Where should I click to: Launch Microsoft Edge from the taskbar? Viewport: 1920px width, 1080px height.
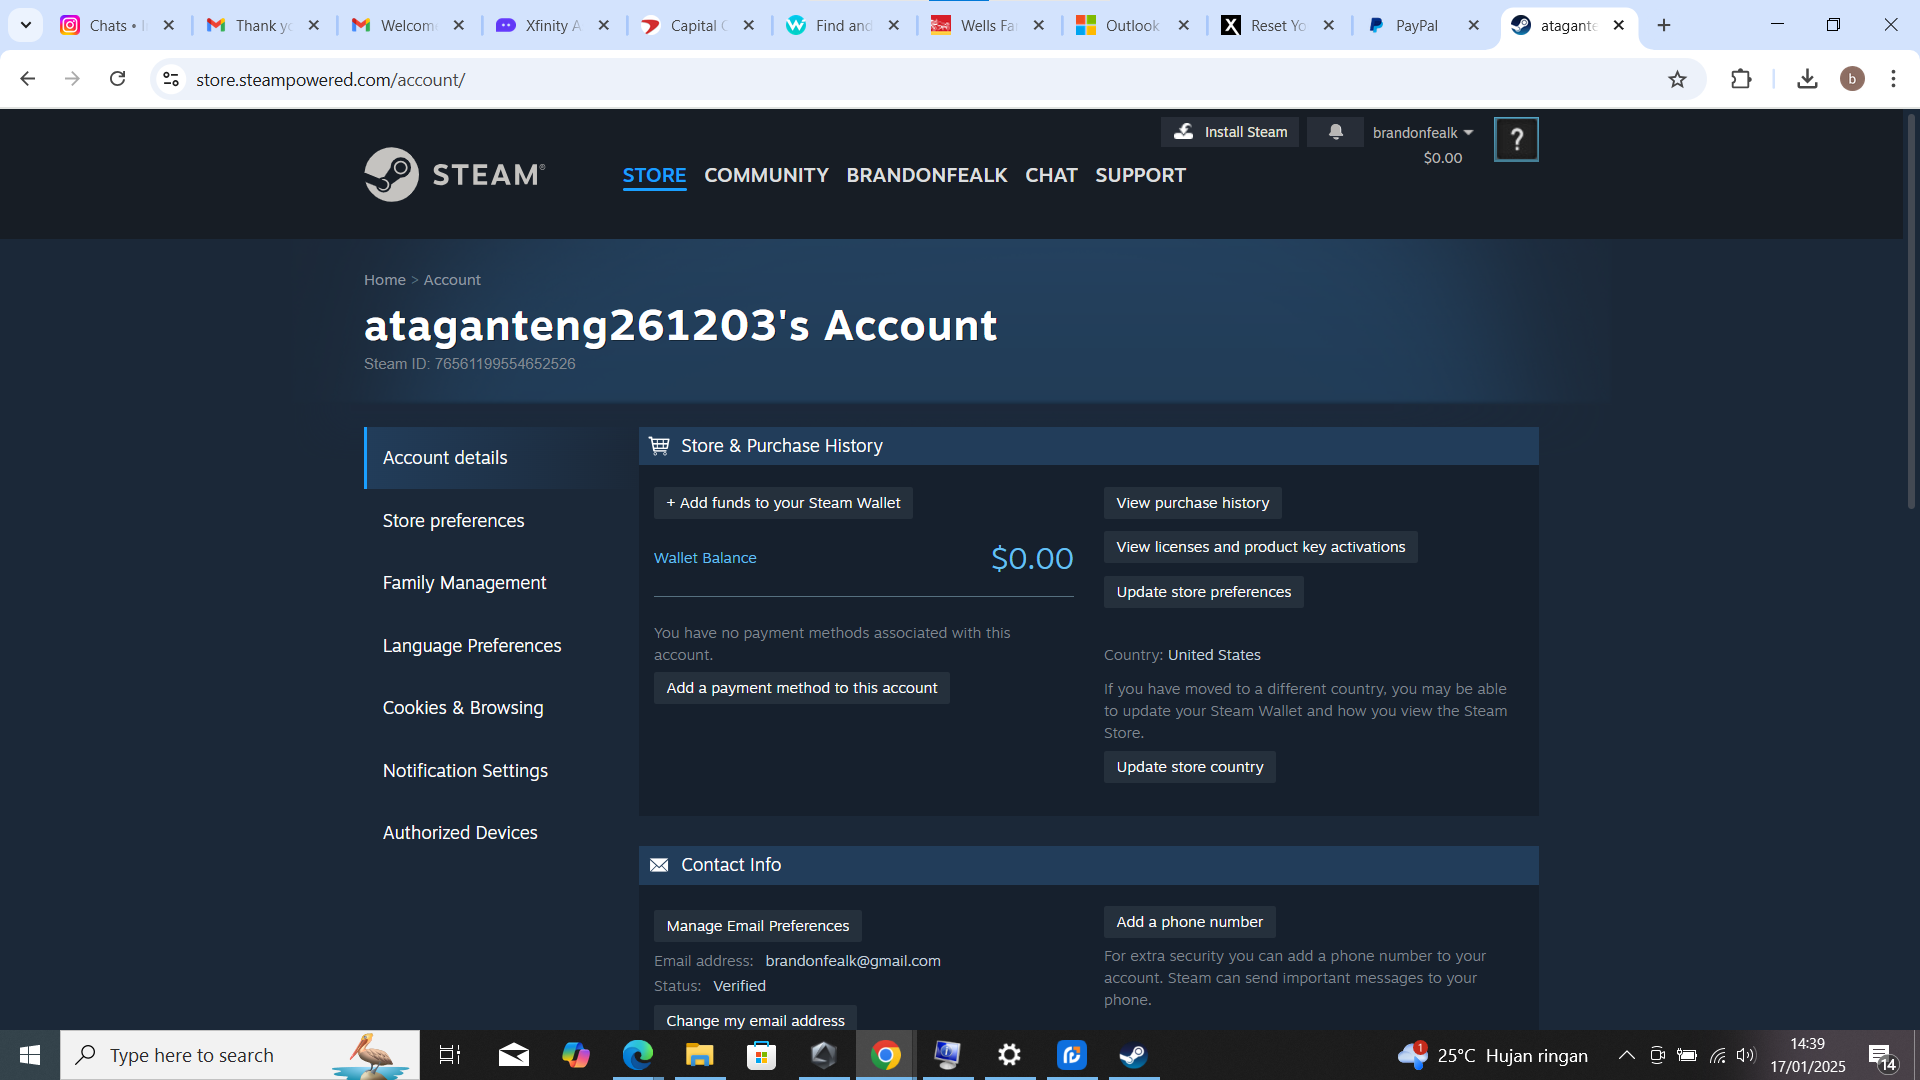click(637, 1055)
